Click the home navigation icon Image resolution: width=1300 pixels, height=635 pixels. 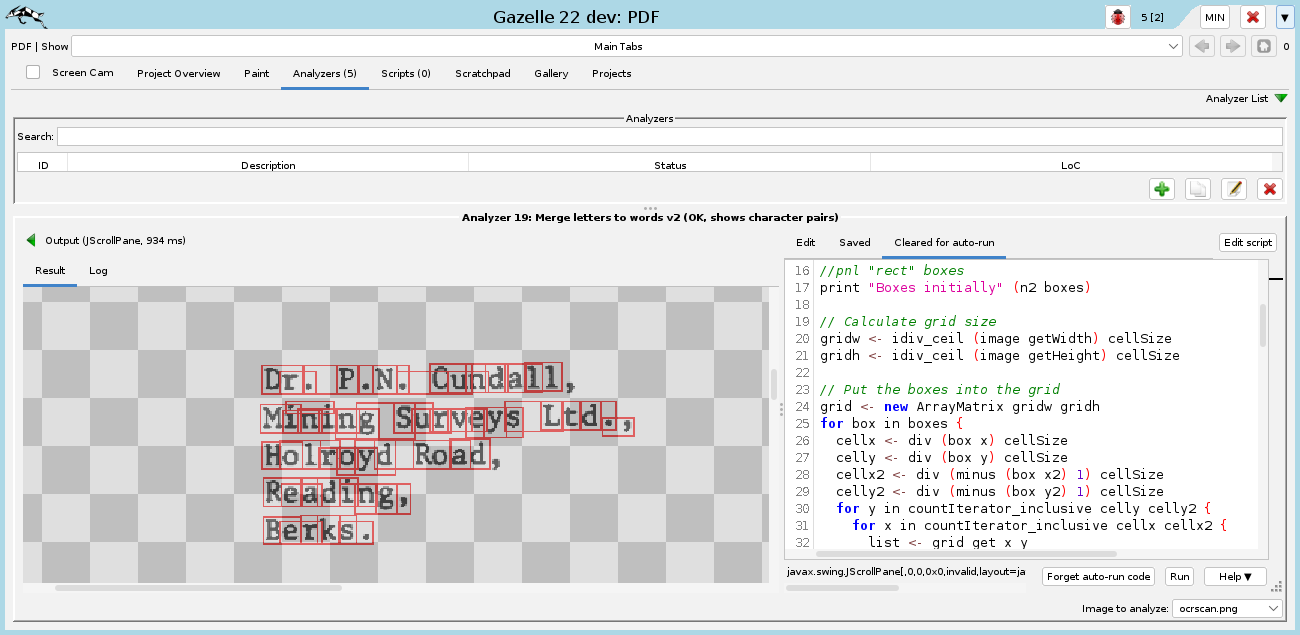pos(1264,46)
